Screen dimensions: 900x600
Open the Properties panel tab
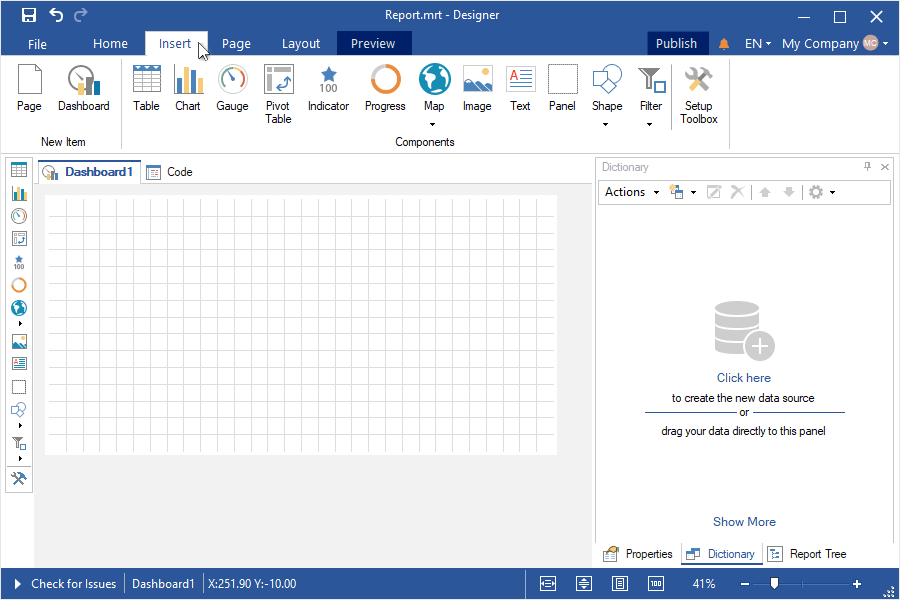coord(638,554)
